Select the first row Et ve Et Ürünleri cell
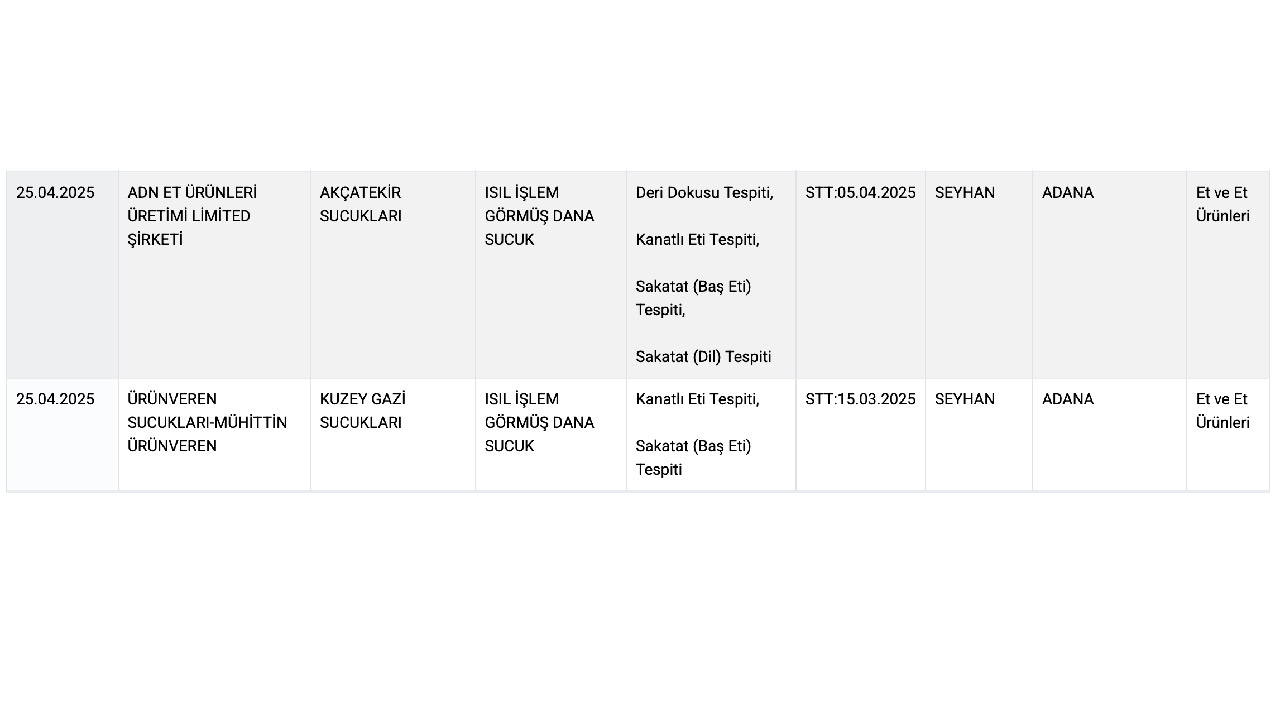 click(x=1228, y=275)
